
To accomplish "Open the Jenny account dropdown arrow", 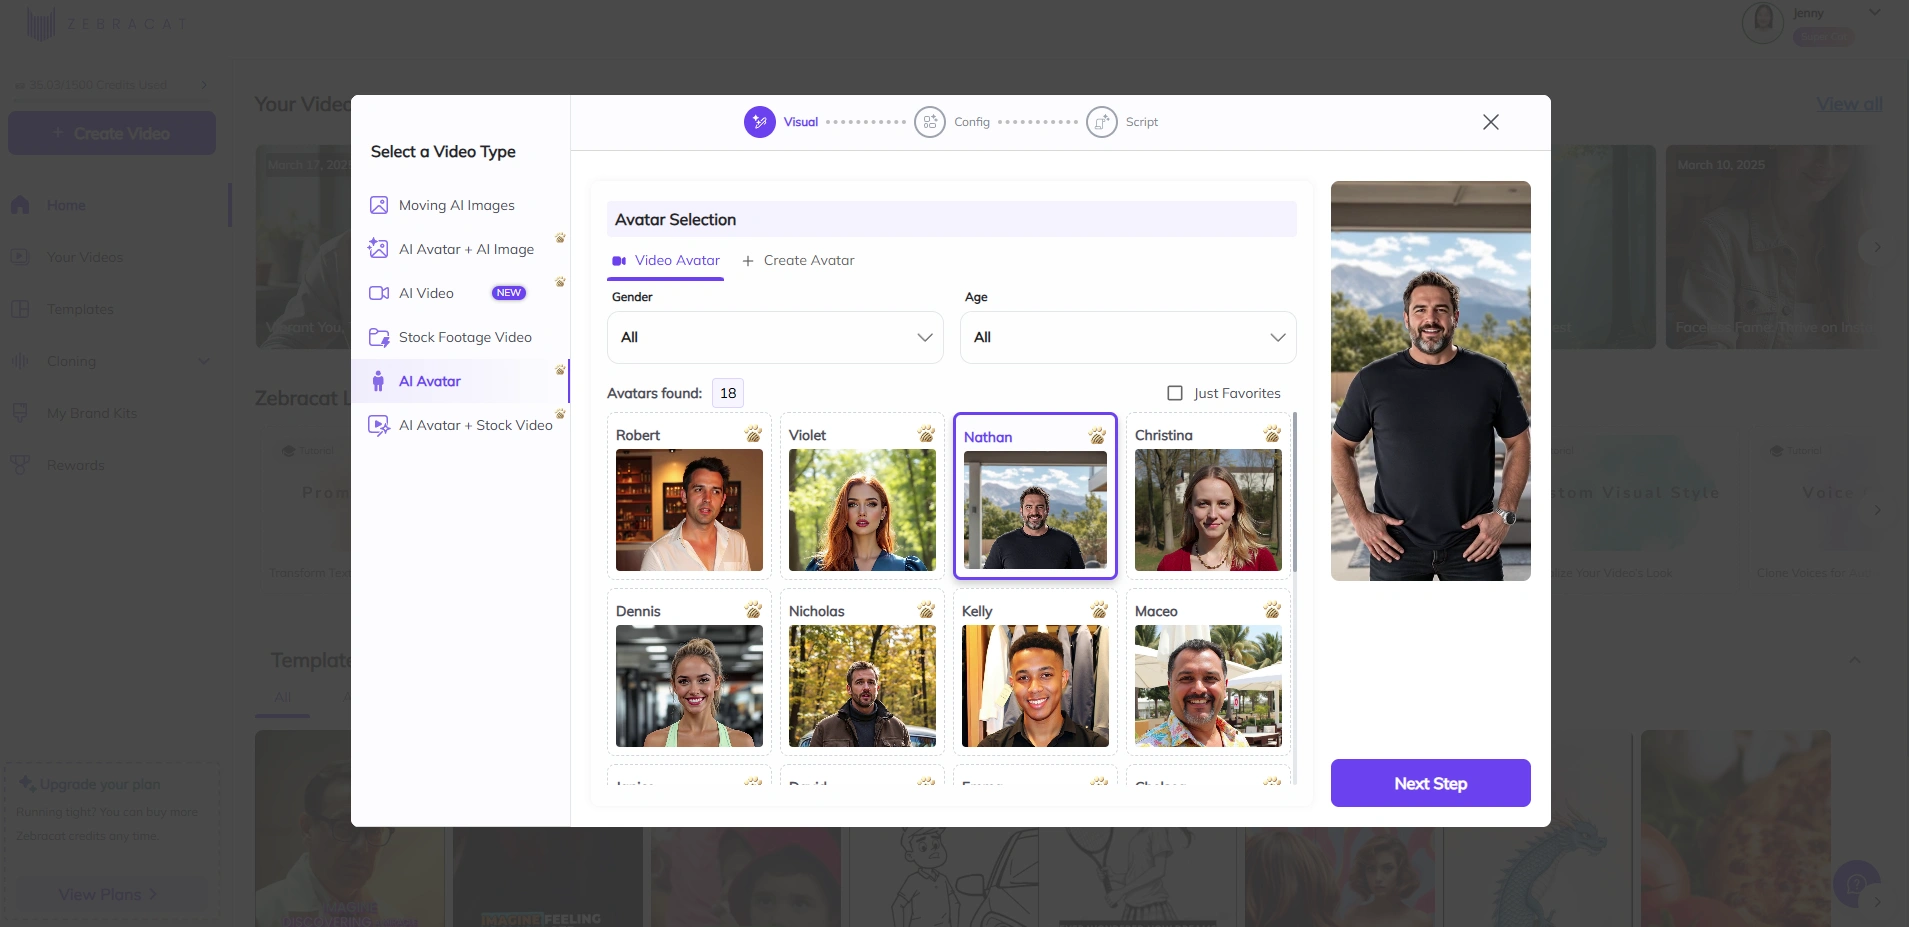I will [x=1874, y=13].
